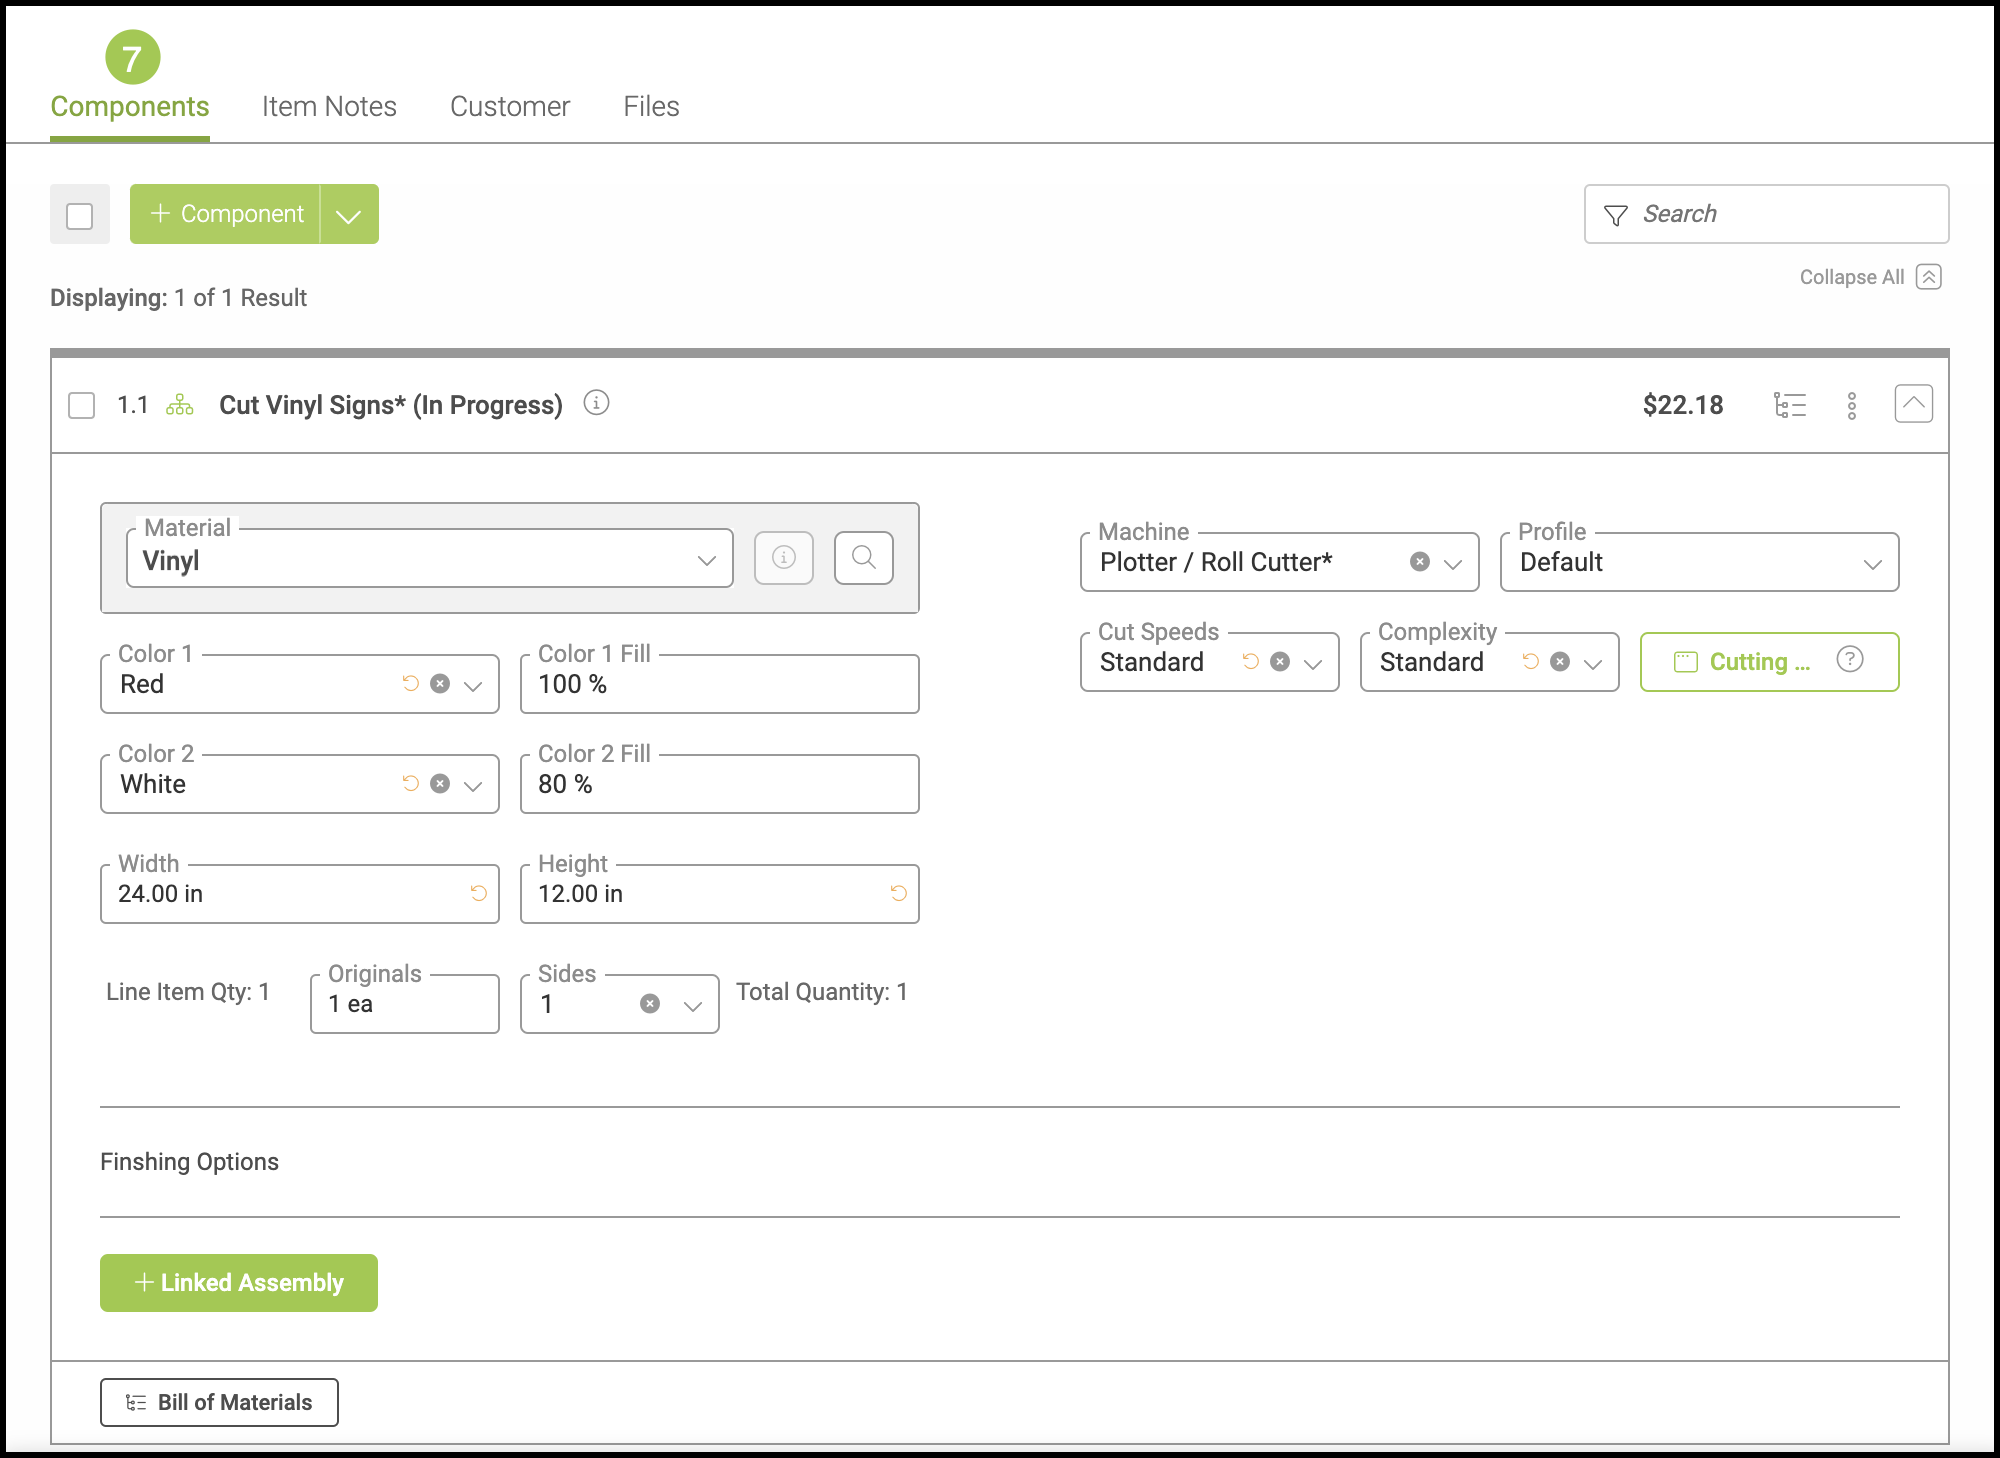Viewport: 2000px width, 1458px height.
Task: Click the material search magnifier icon
Action: coord(864,557)
